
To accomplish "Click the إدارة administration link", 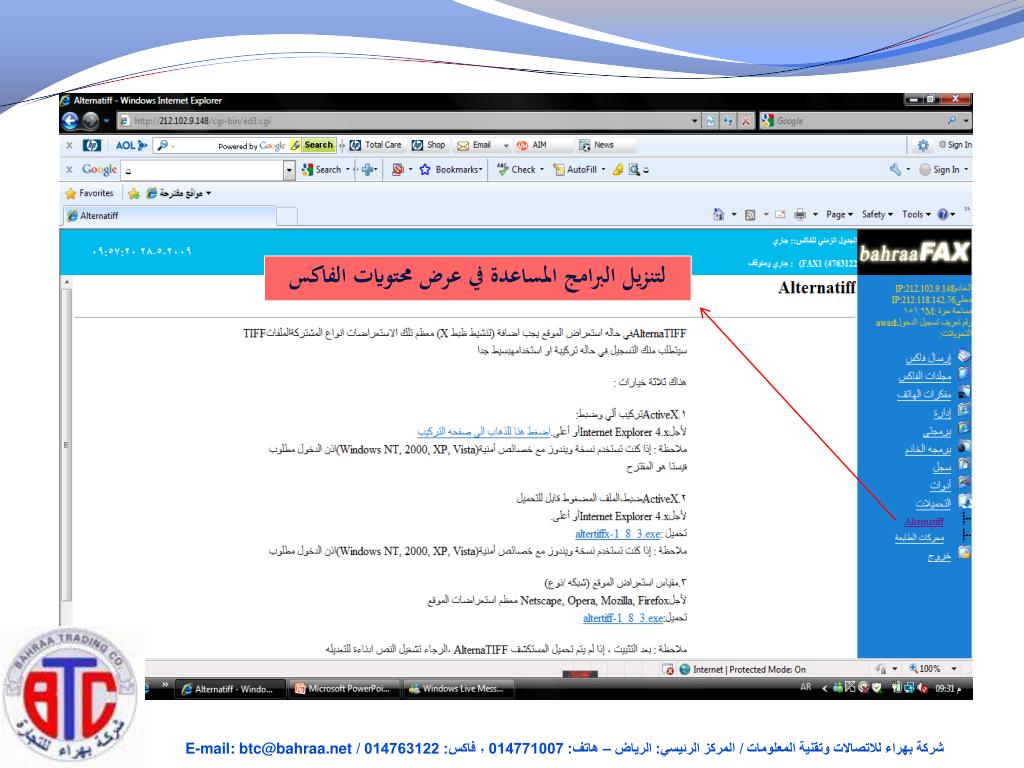I will coord(942,413).
